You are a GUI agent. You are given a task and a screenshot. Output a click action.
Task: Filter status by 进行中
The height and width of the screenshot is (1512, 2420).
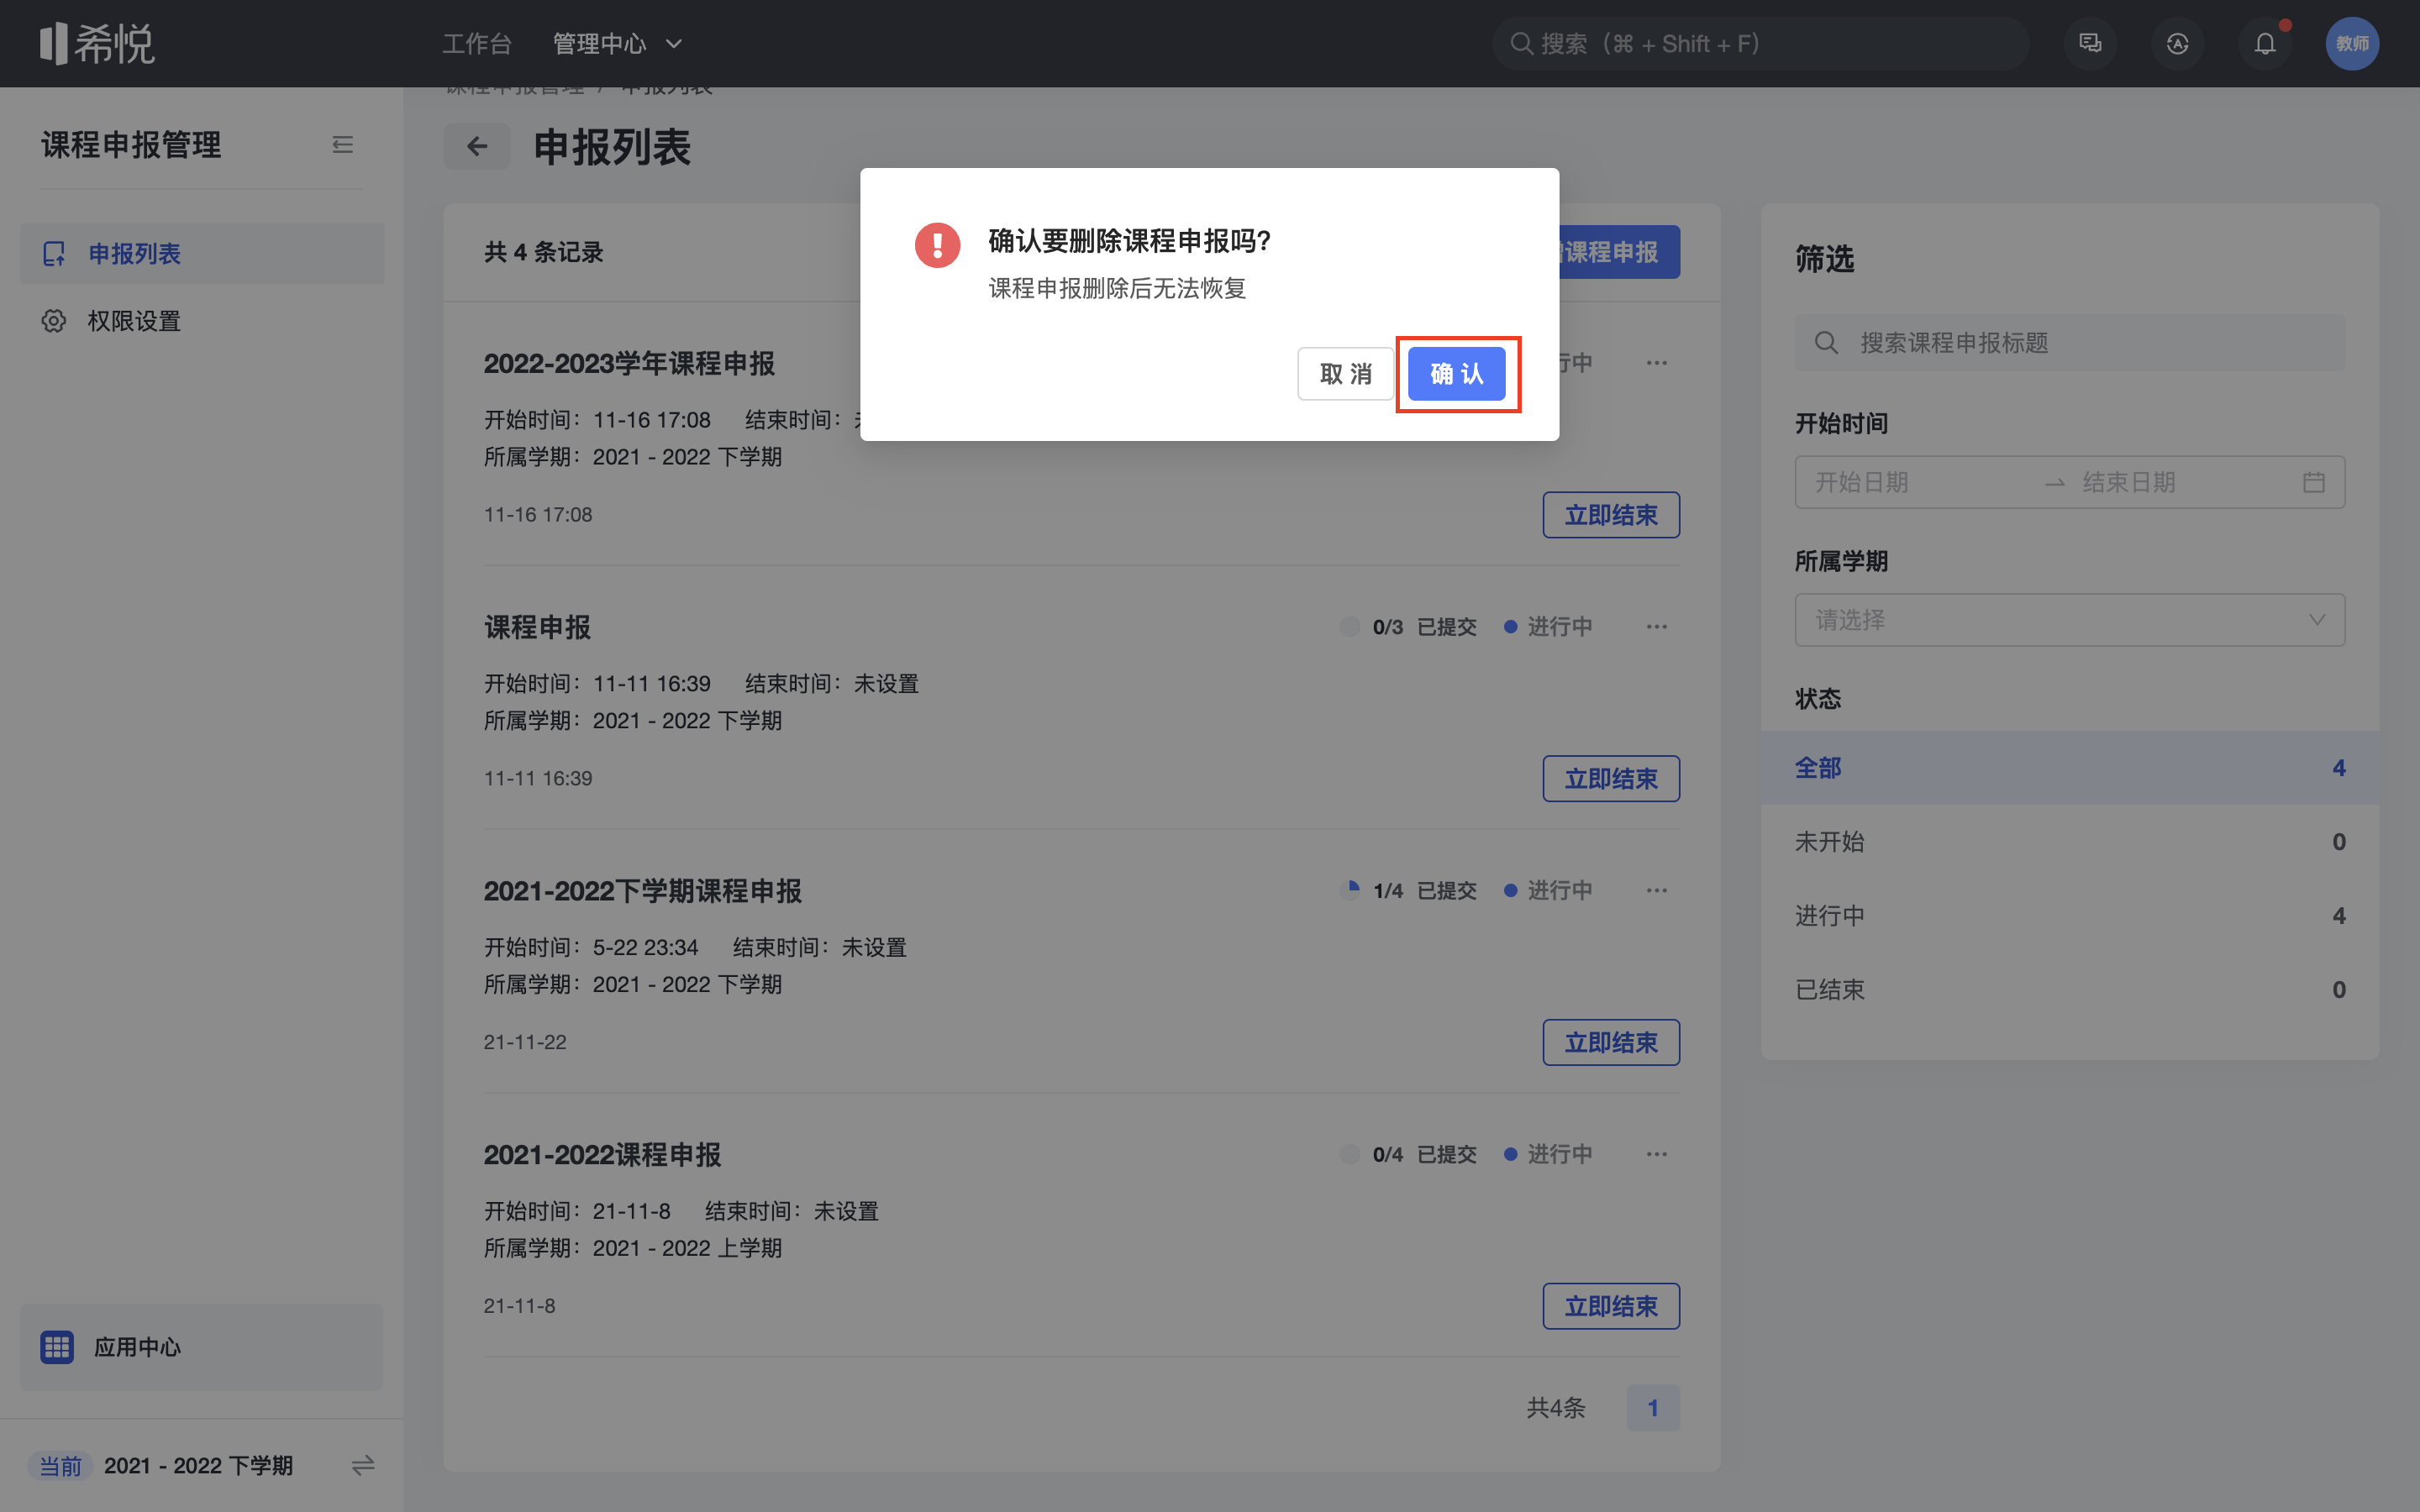pos(2070,916)
